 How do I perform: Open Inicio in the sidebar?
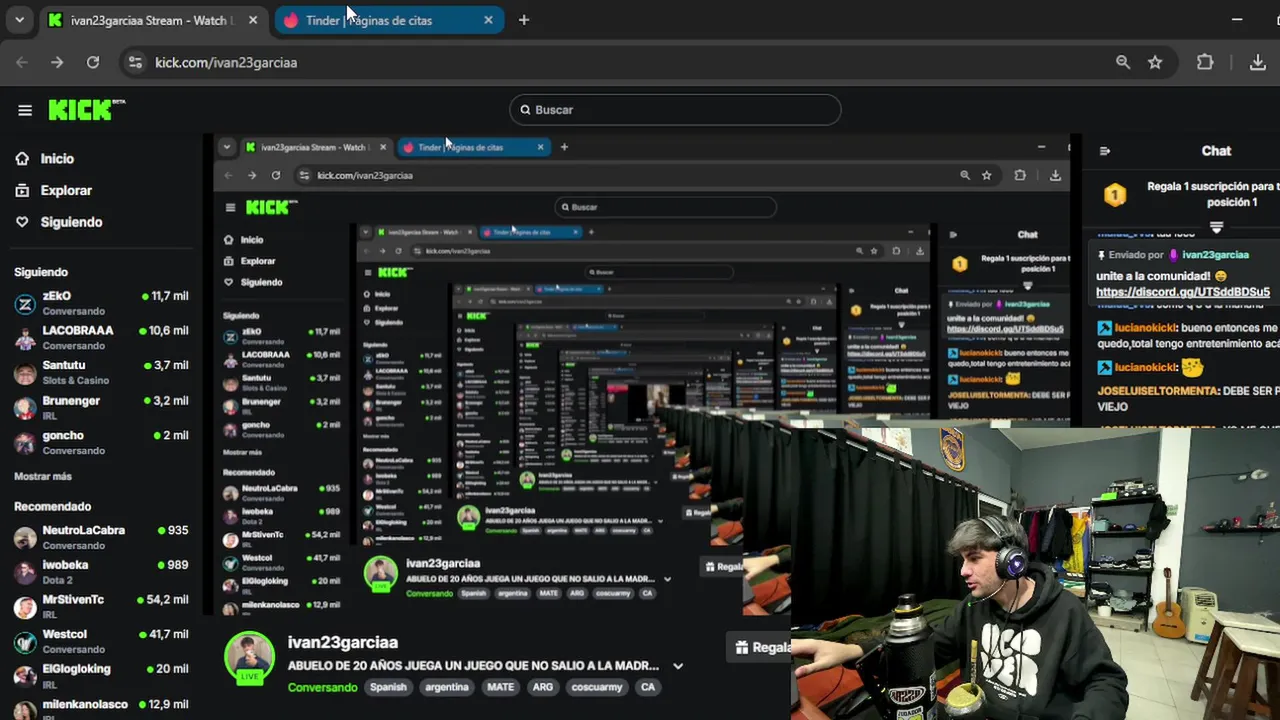pos(57,158)
